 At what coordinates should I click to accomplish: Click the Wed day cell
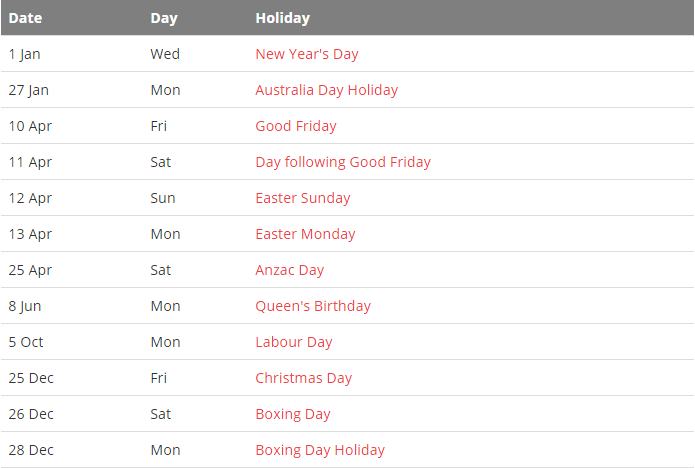165,54
